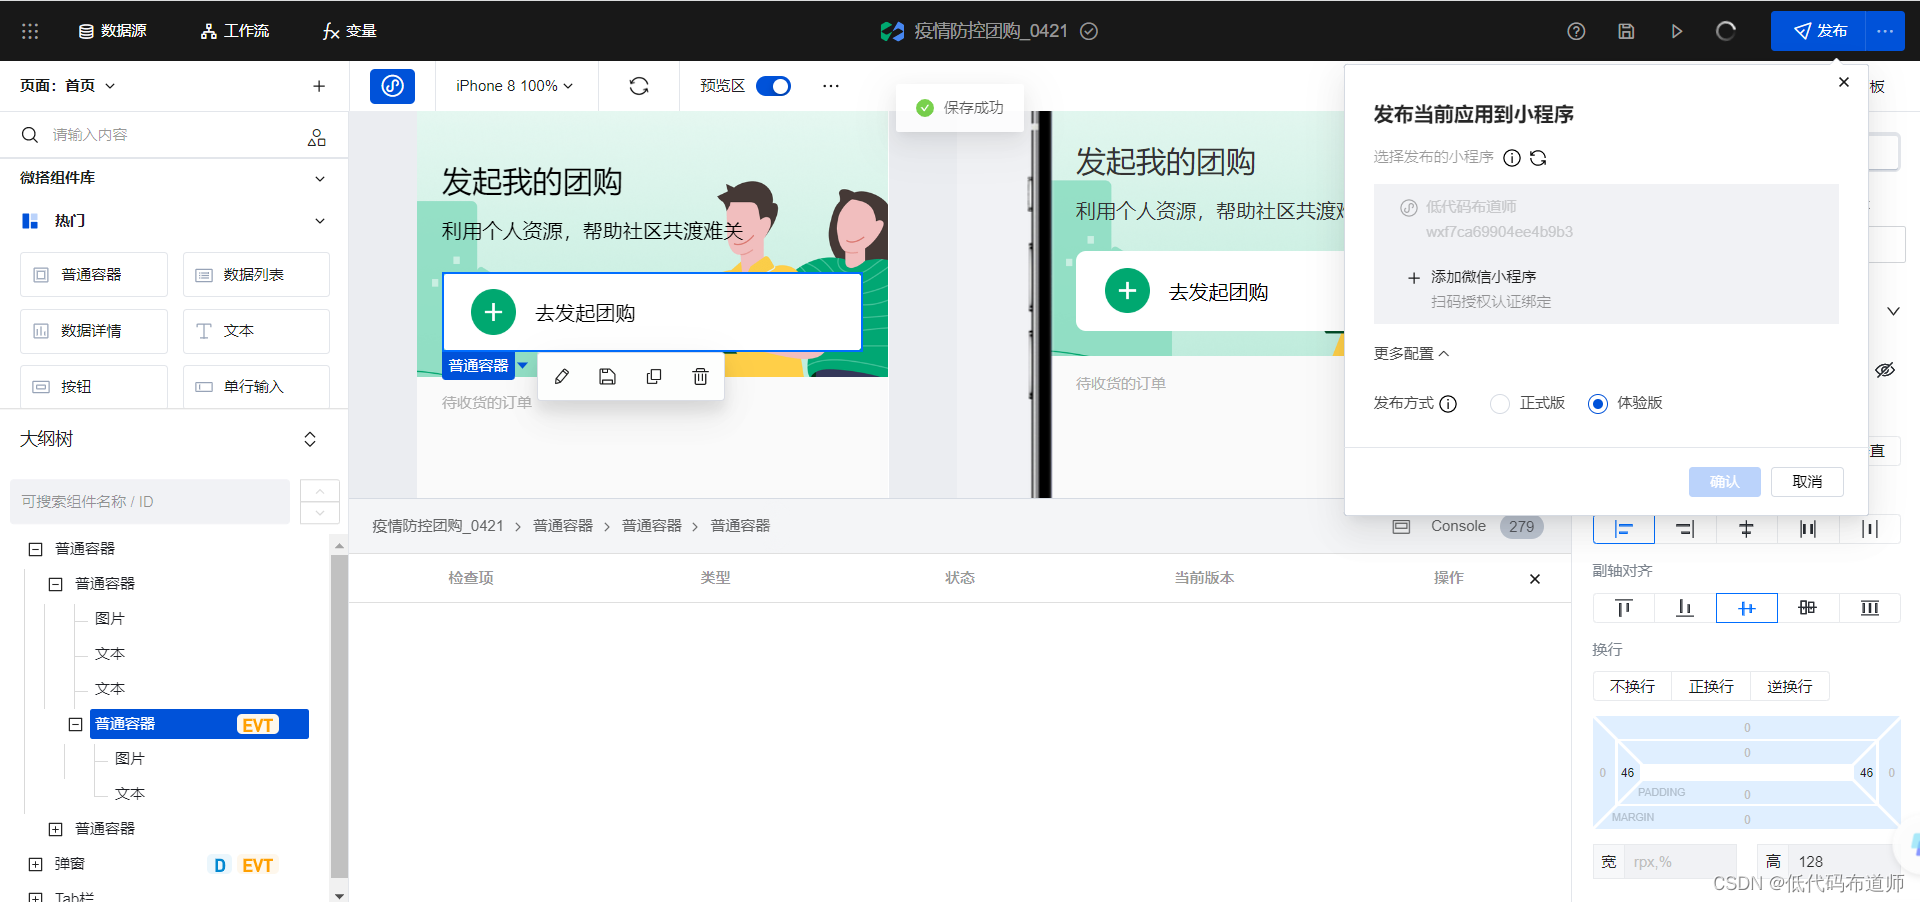Click the 取消 button in publish dialog
The image size is (1920, 902).
(x=1807, y=482)
